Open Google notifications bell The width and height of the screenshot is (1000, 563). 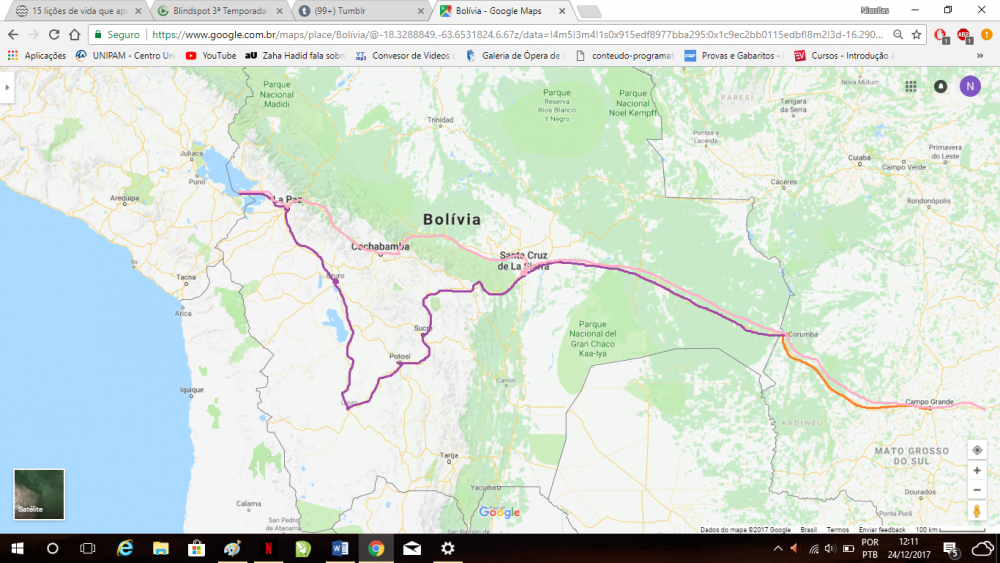click(940, 86)
